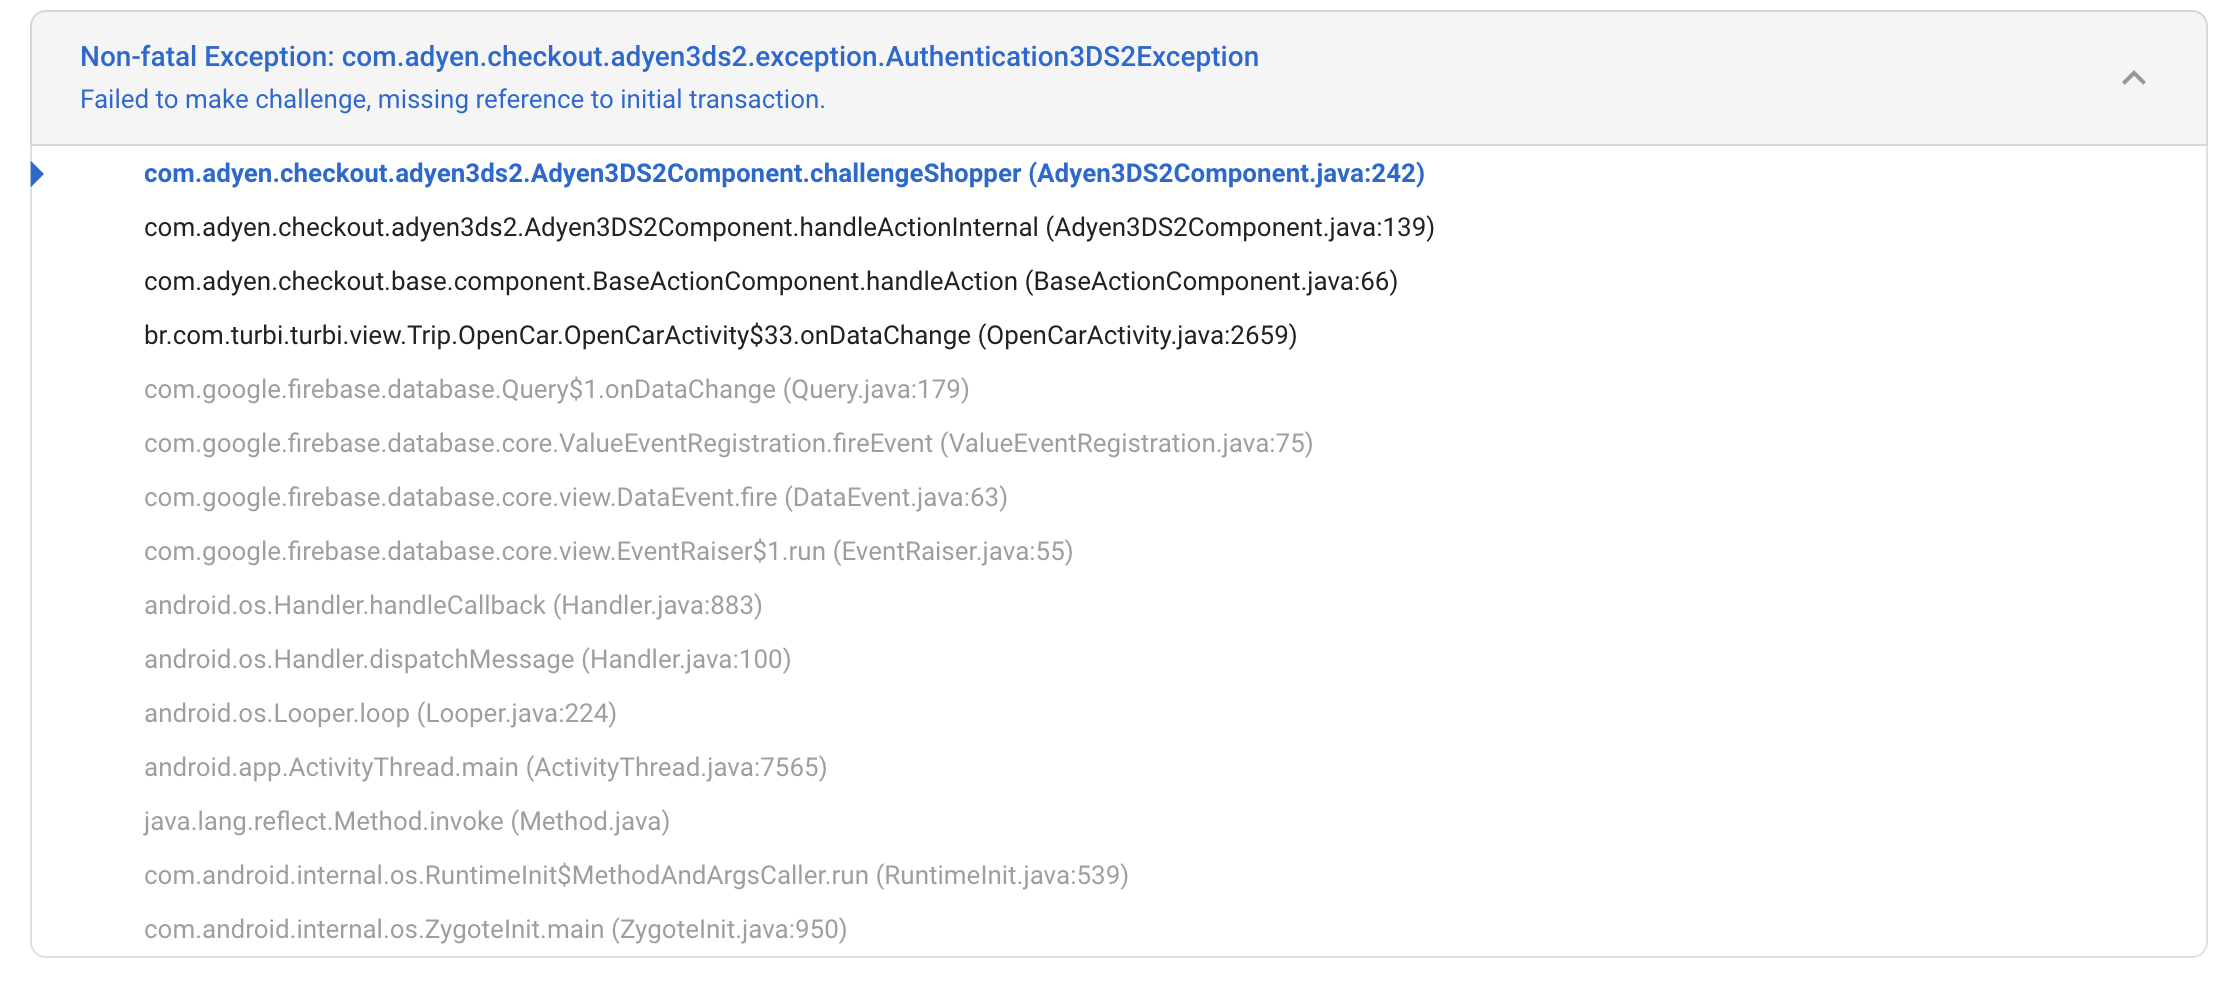The image size is (2230, 988).
Task: Select the ValueEventRegistration.fireEvent frame
Action: [729, 443]
